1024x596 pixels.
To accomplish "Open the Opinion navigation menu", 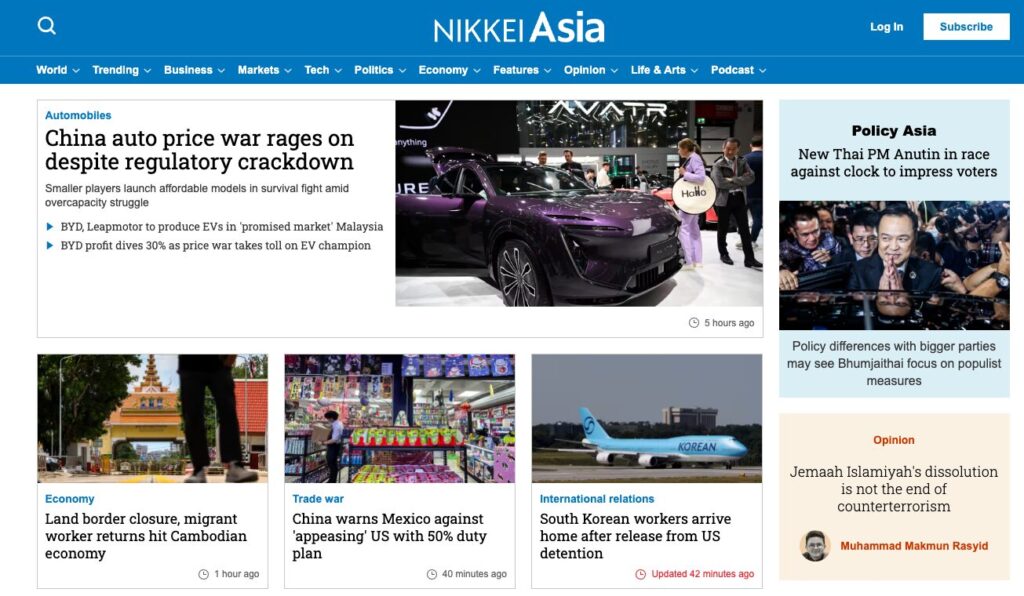I will coord(590,70).
